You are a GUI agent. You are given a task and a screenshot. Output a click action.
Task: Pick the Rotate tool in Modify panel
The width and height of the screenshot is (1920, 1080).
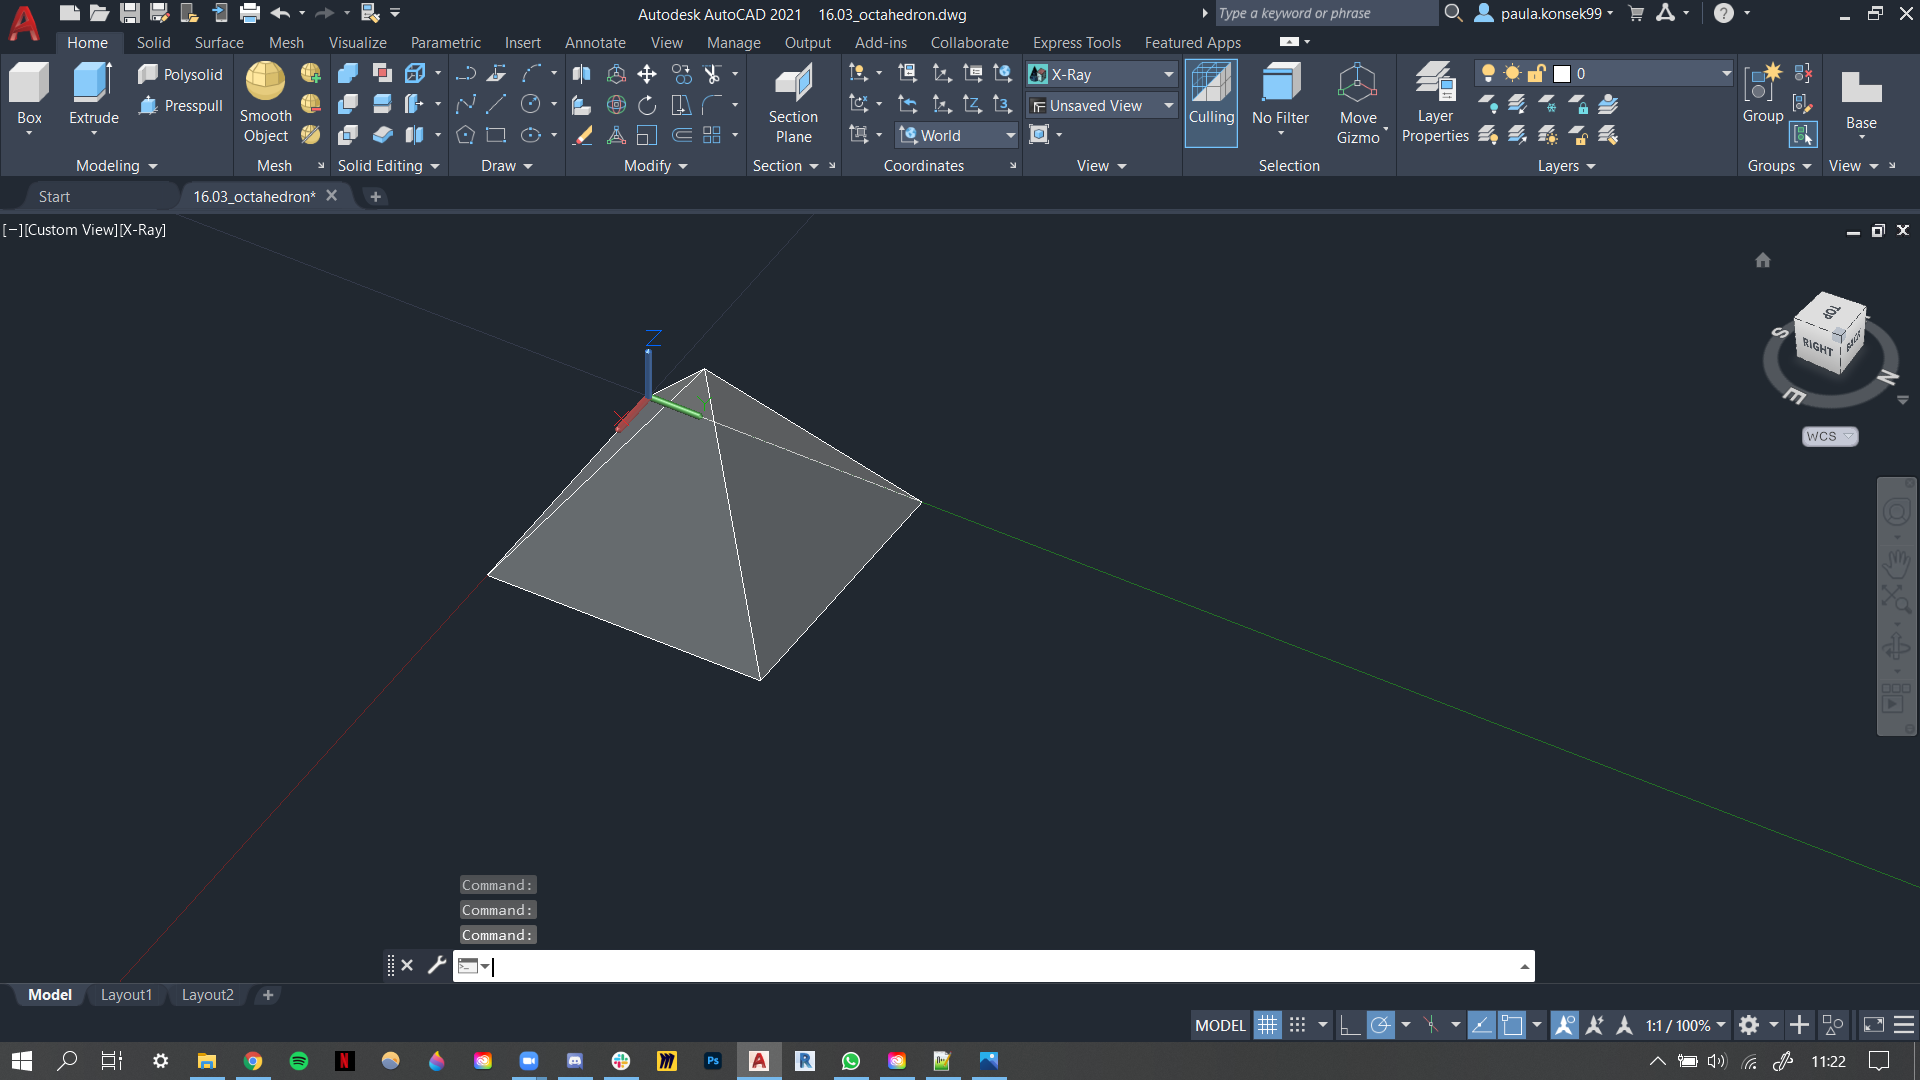[647, 105]
